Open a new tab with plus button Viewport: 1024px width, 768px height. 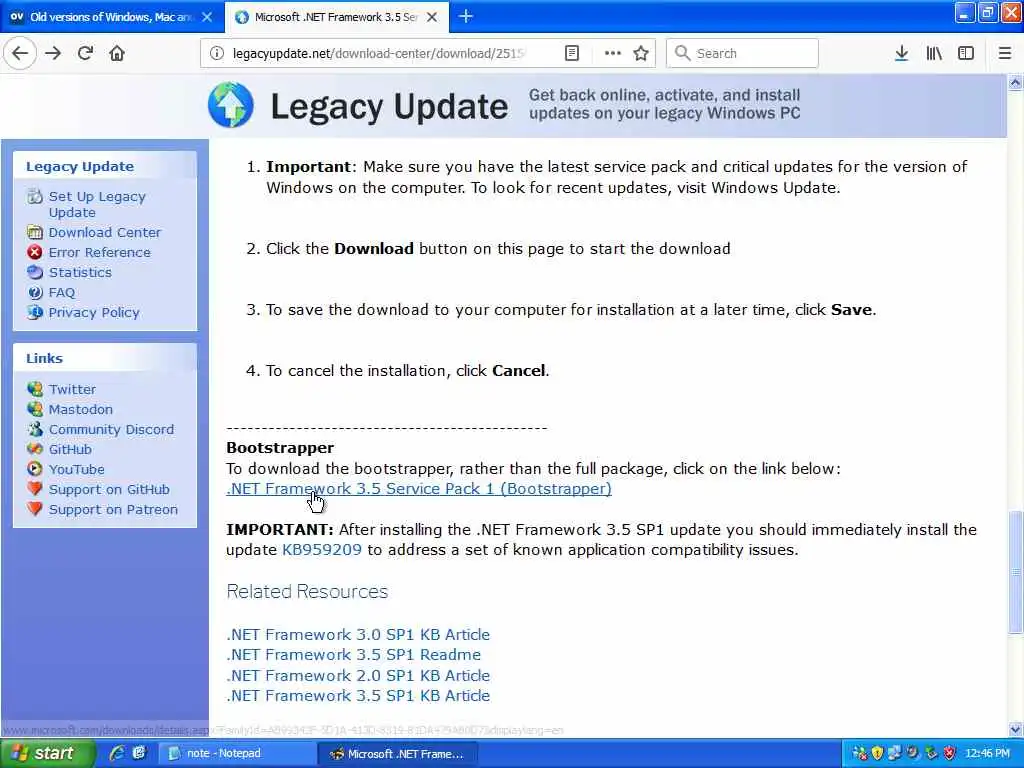coord(466,16)
